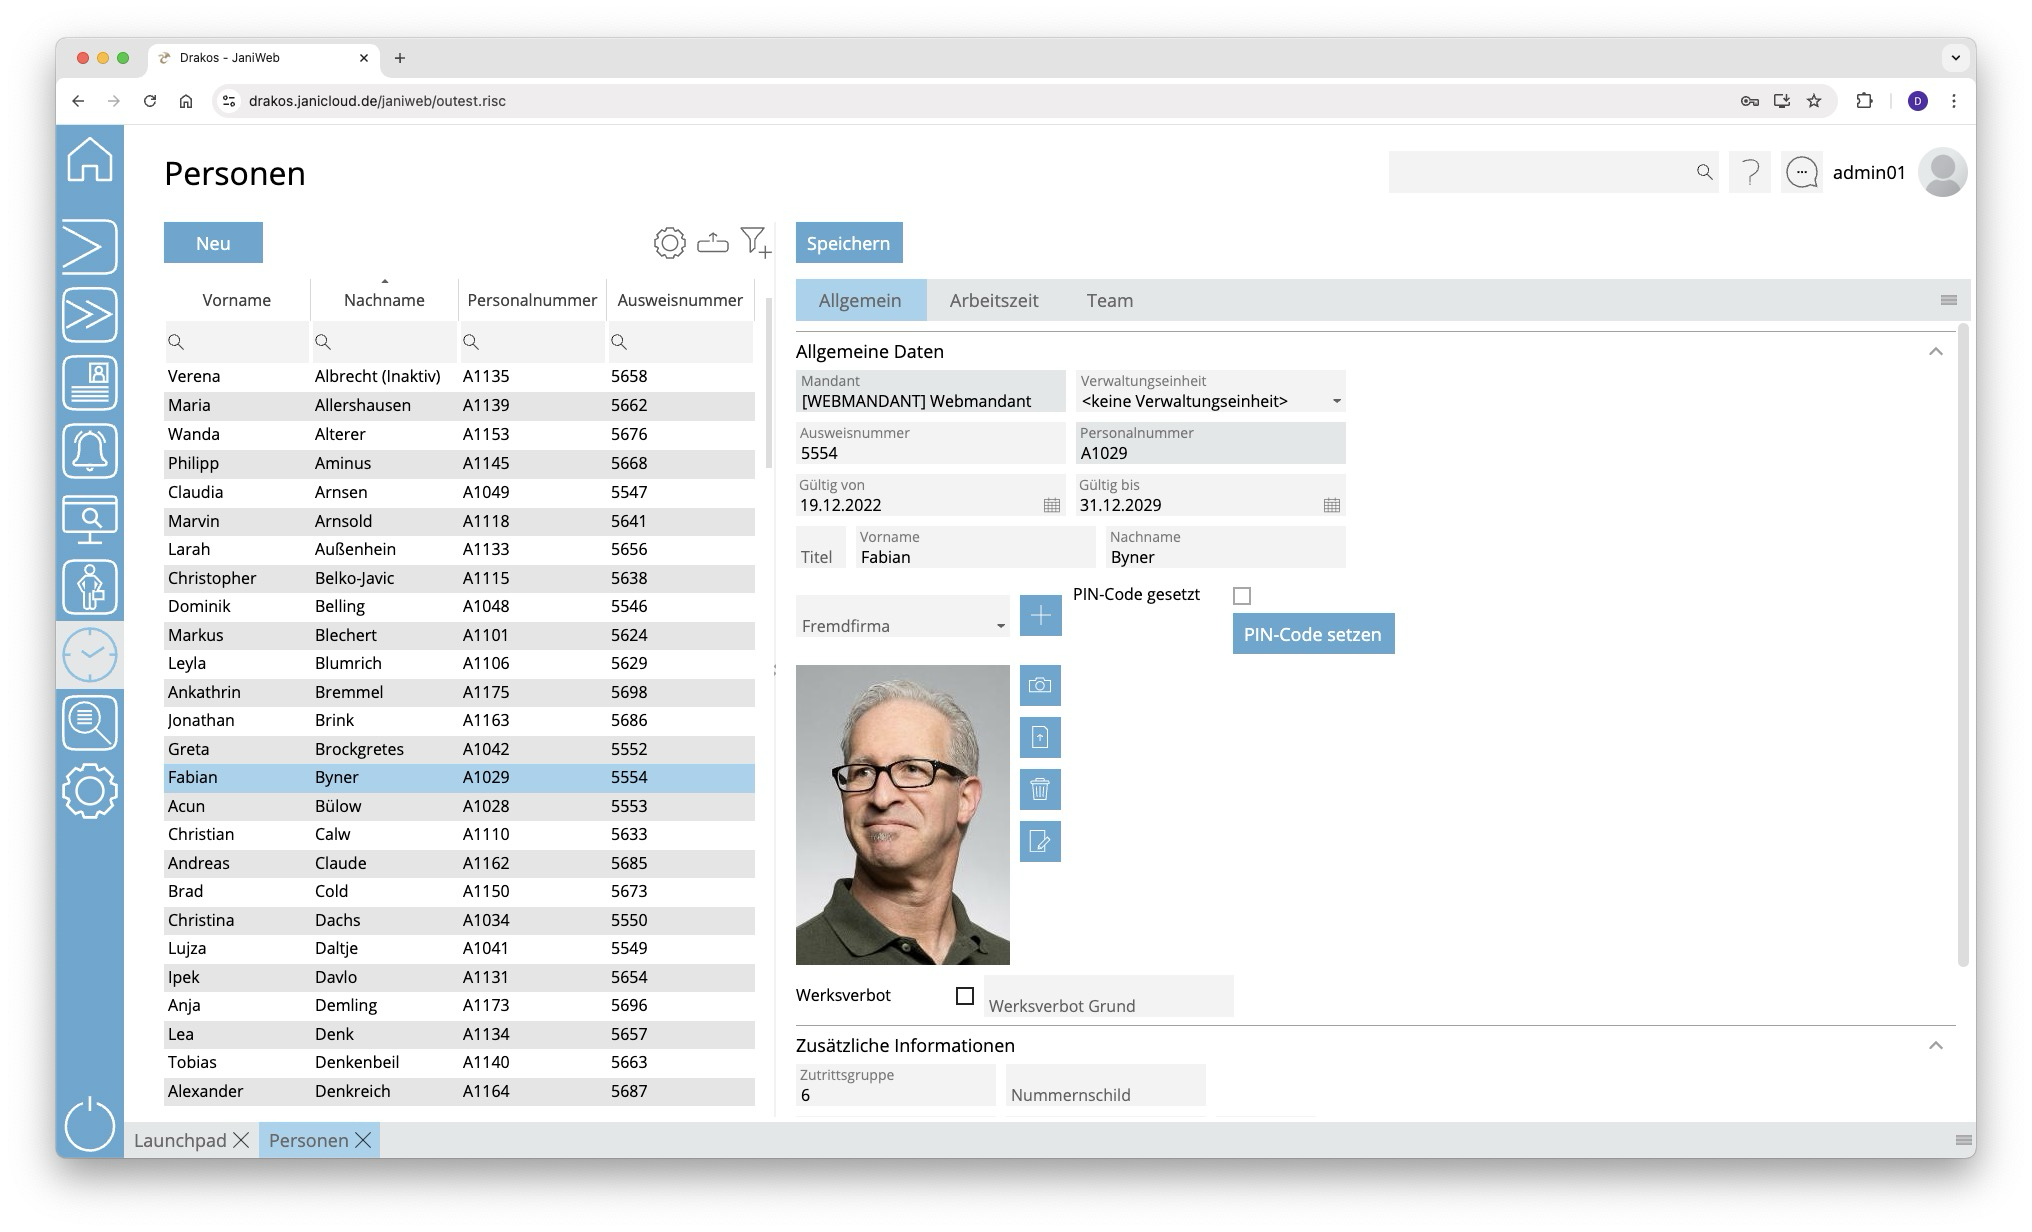The height and width of the screenshot is (1232, 2032).
Task: Collapse the Allgemeine Daten section
Action: [1935, 352]
